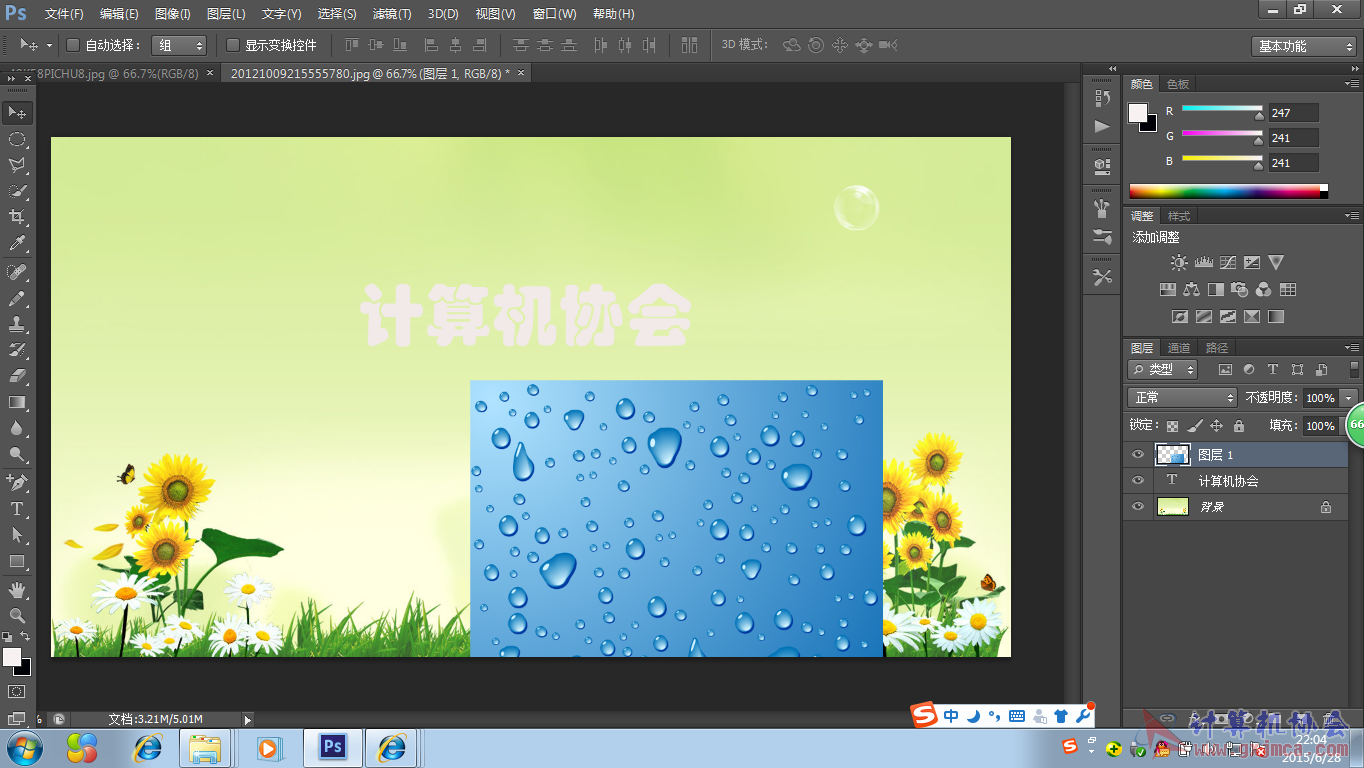Image resolution: width=1364 pixels, height=768 pixels.
Task: Select the Dodge tool
Action: [17, 454]
